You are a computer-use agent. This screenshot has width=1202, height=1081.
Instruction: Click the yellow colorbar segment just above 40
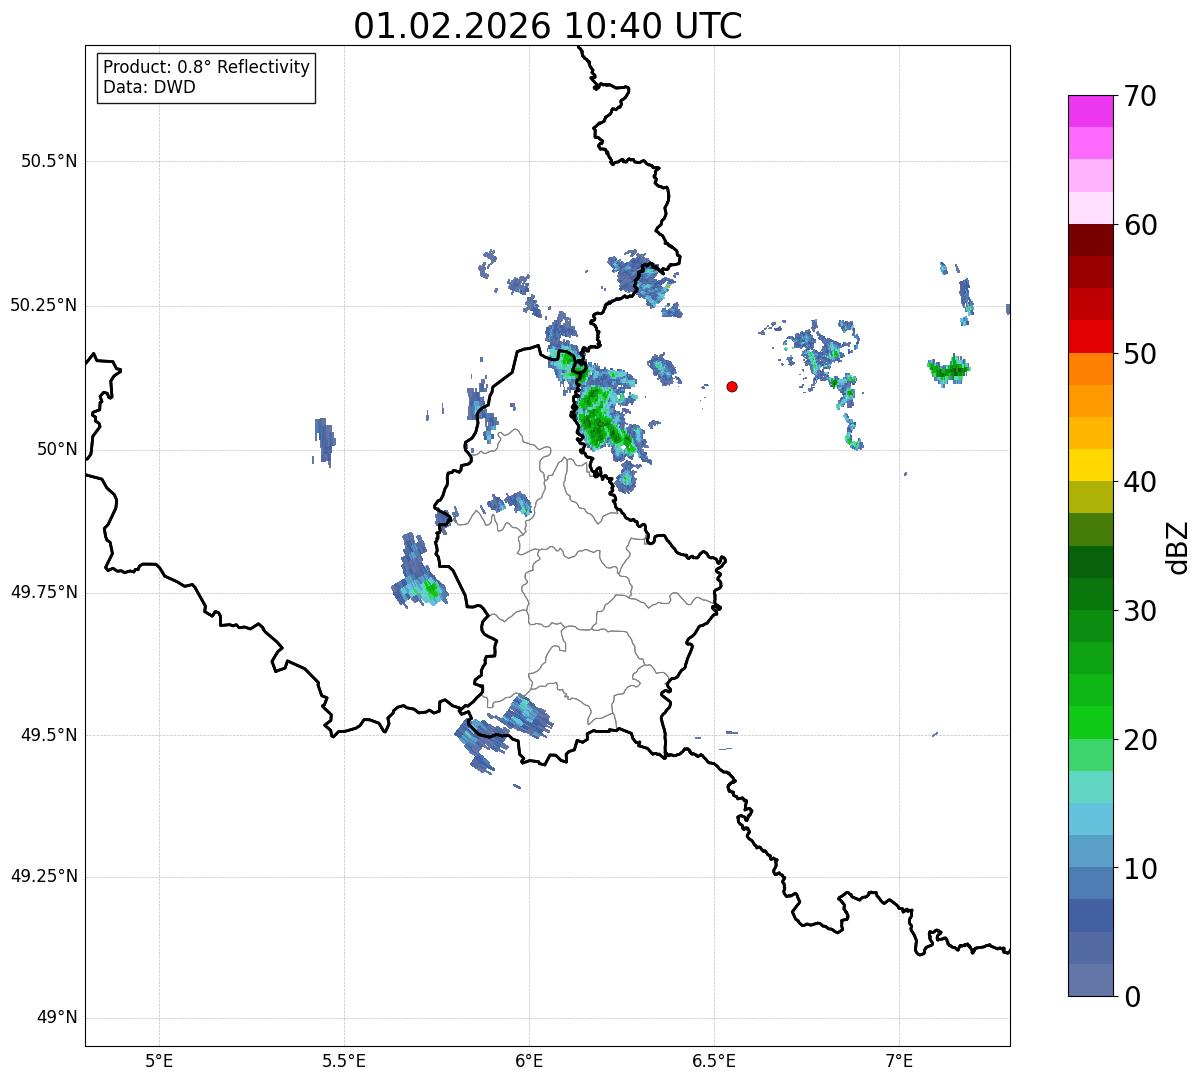[x=1091, y=465]
